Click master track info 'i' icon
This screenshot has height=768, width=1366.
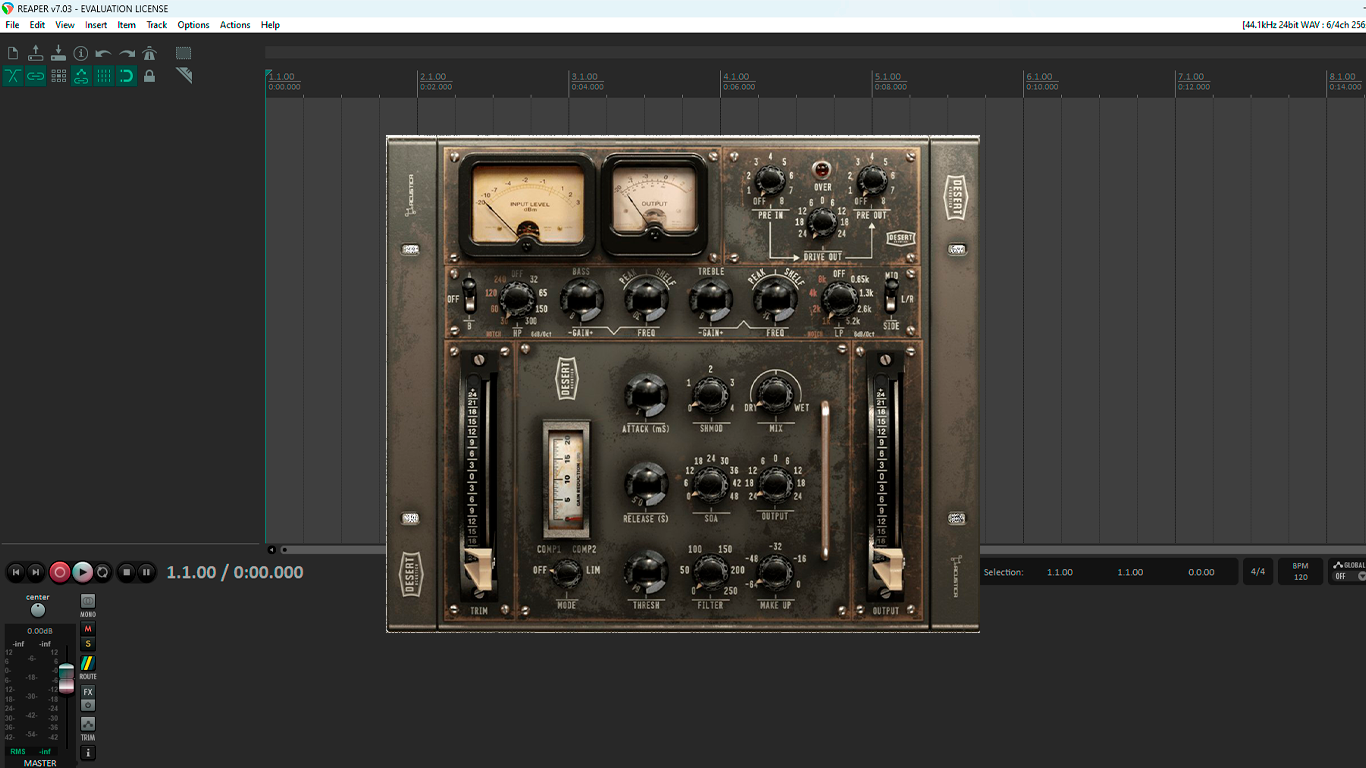click(x=88, y=752)
